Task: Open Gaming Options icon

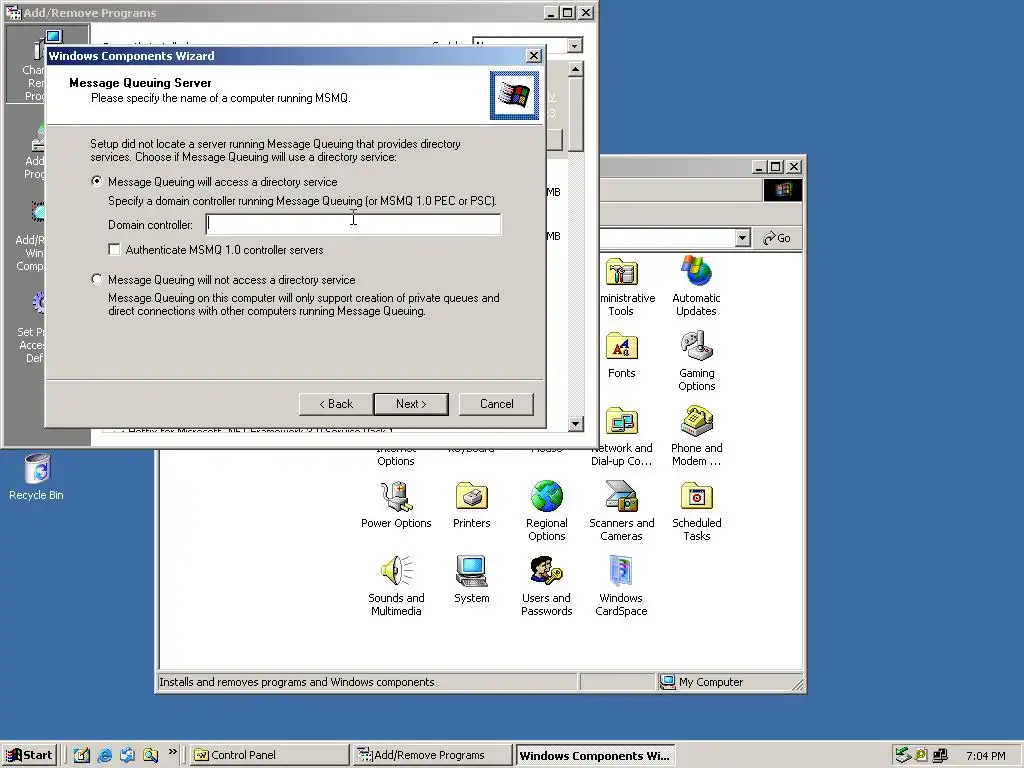Action: coord(696,360)
